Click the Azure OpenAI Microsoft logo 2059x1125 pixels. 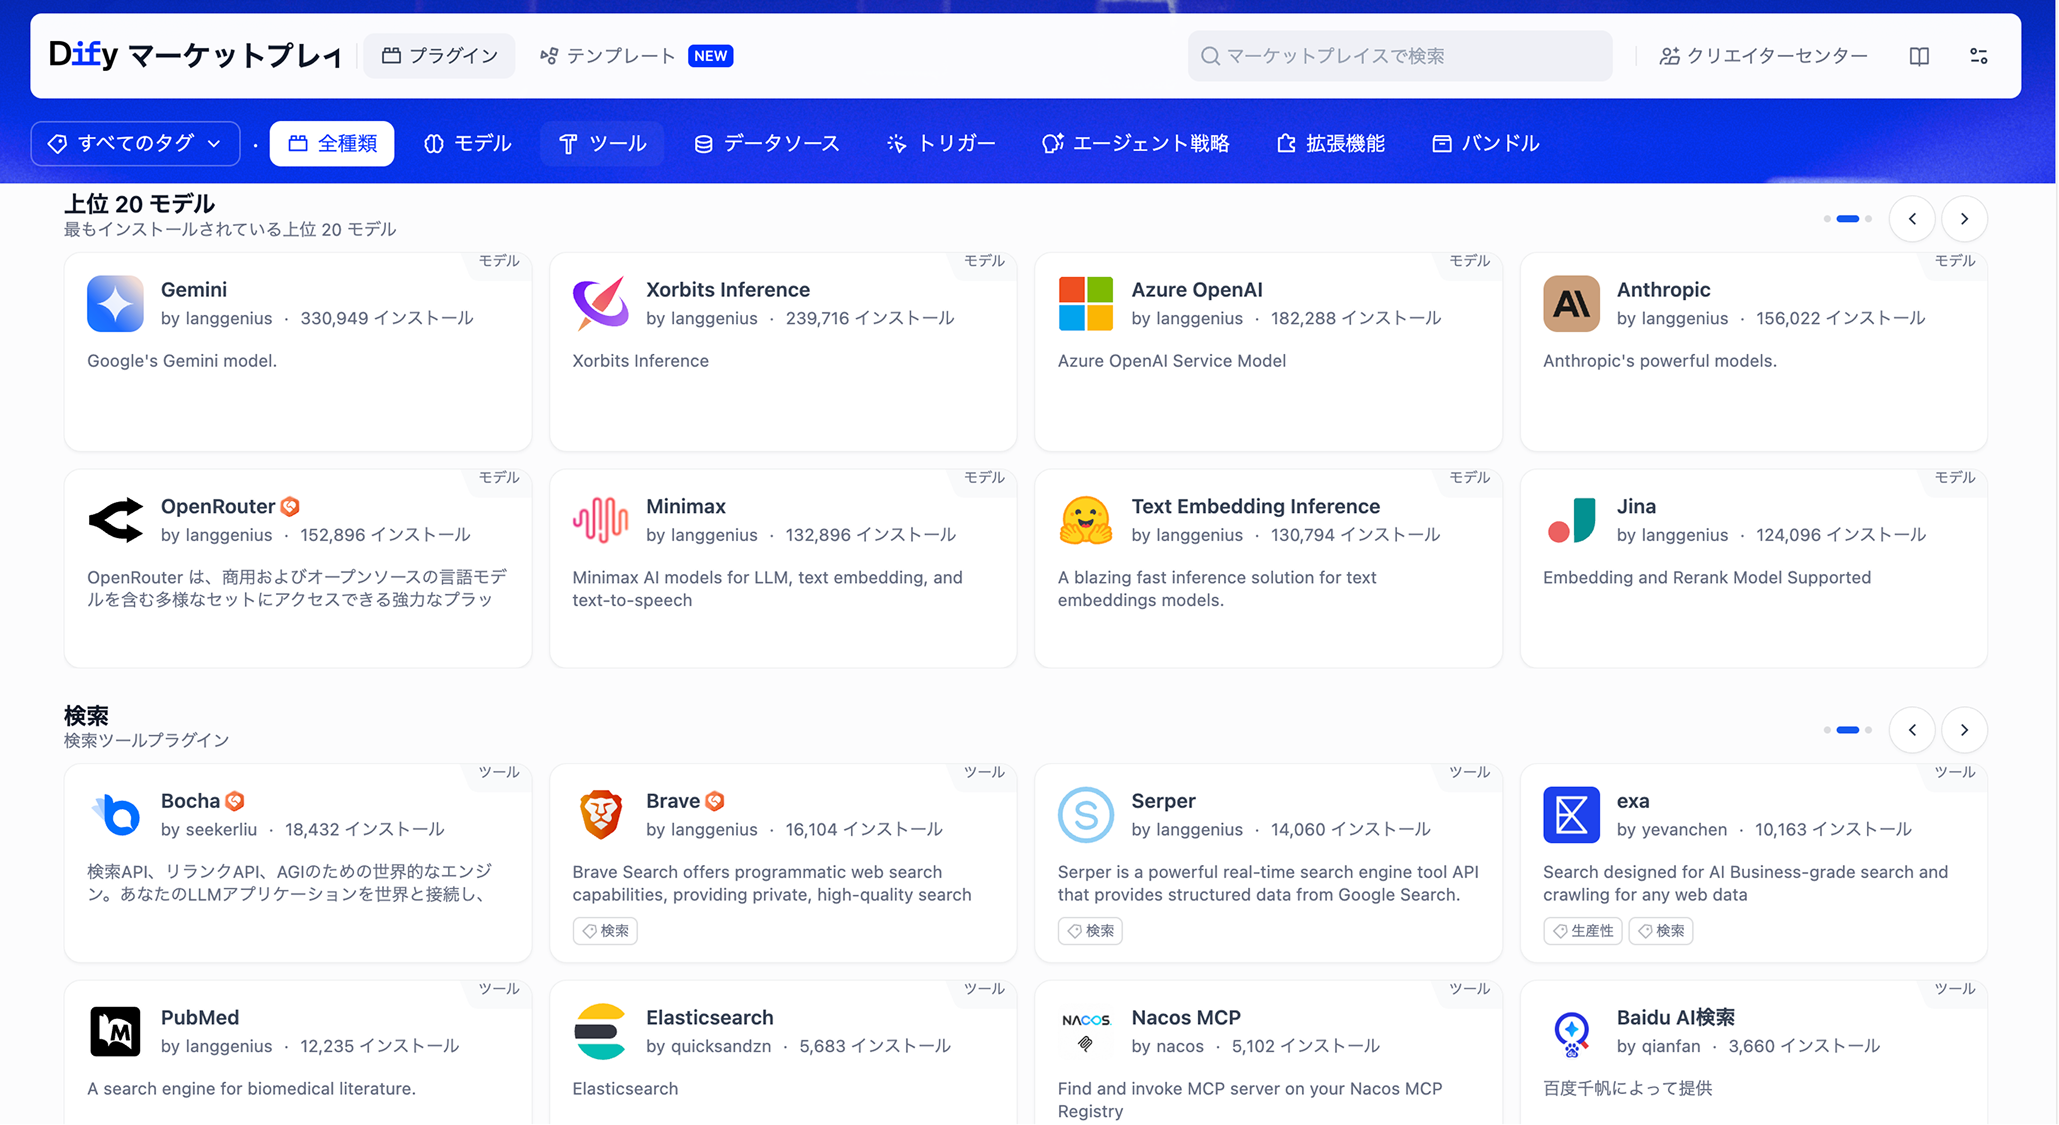[1086, 303]
